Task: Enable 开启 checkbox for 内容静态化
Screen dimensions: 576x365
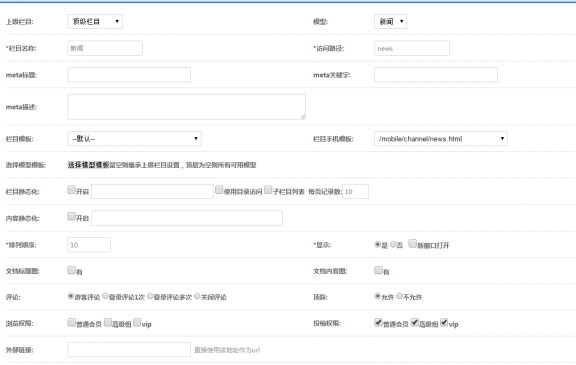Action: [71, 216]
